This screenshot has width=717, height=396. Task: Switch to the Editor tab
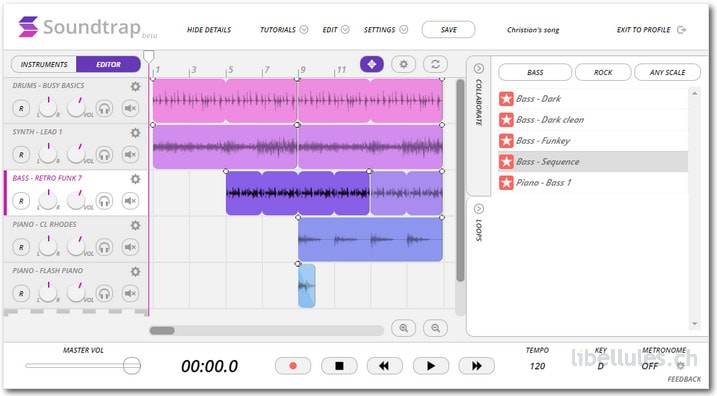coord(108,64)
